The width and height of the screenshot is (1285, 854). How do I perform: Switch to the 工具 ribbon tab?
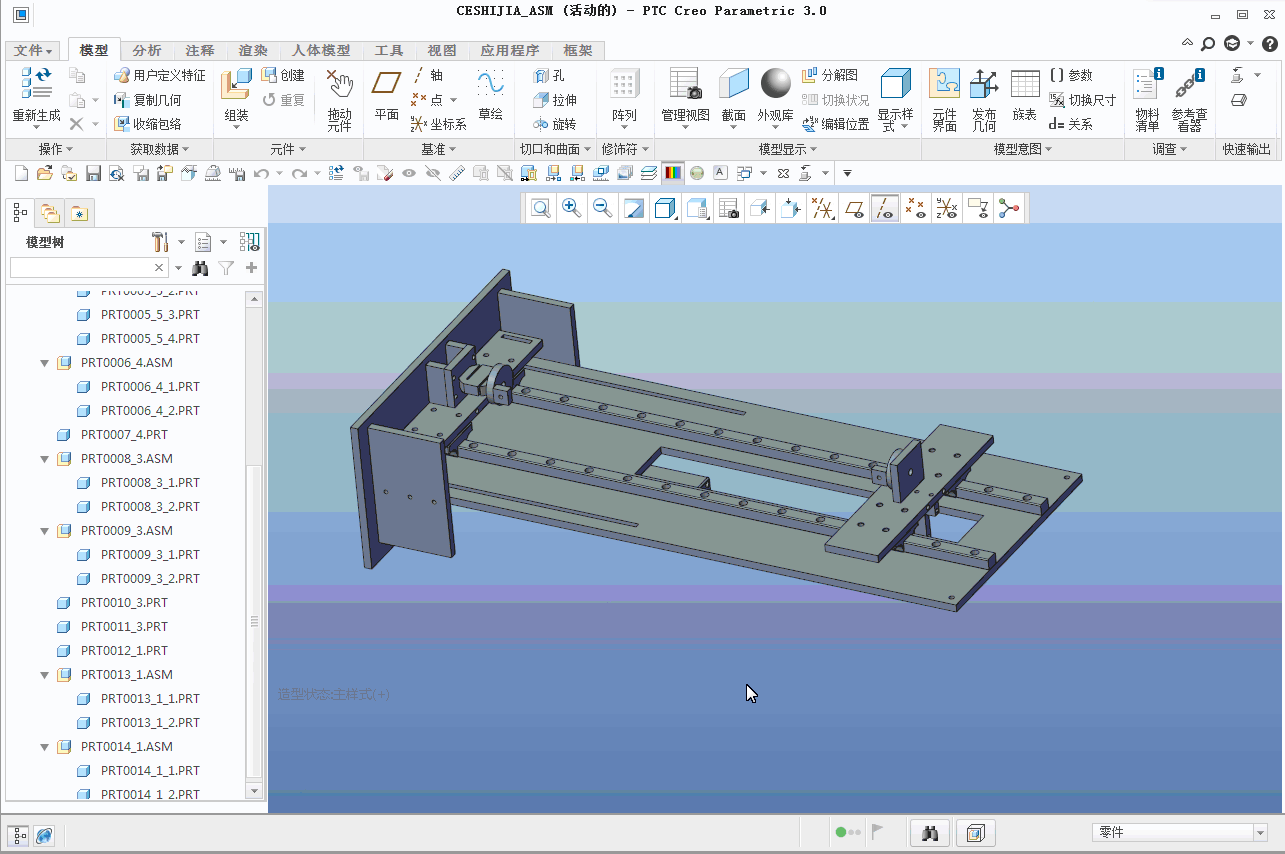click(x=389, y=51)
